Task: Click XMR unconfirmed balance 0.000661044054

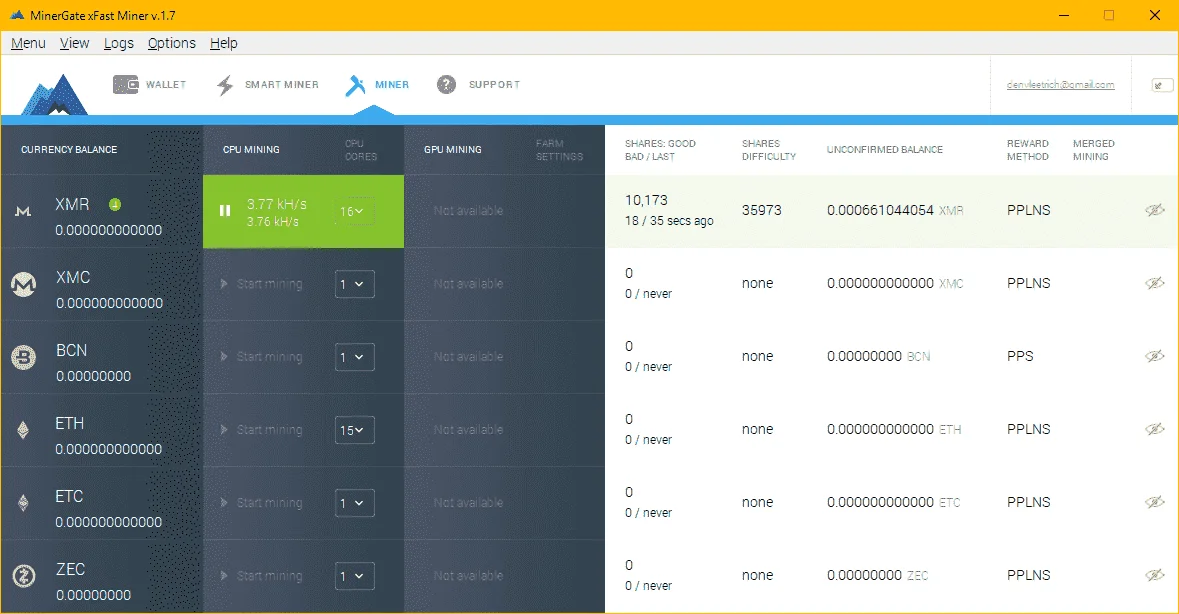Action: pos(880,210)
